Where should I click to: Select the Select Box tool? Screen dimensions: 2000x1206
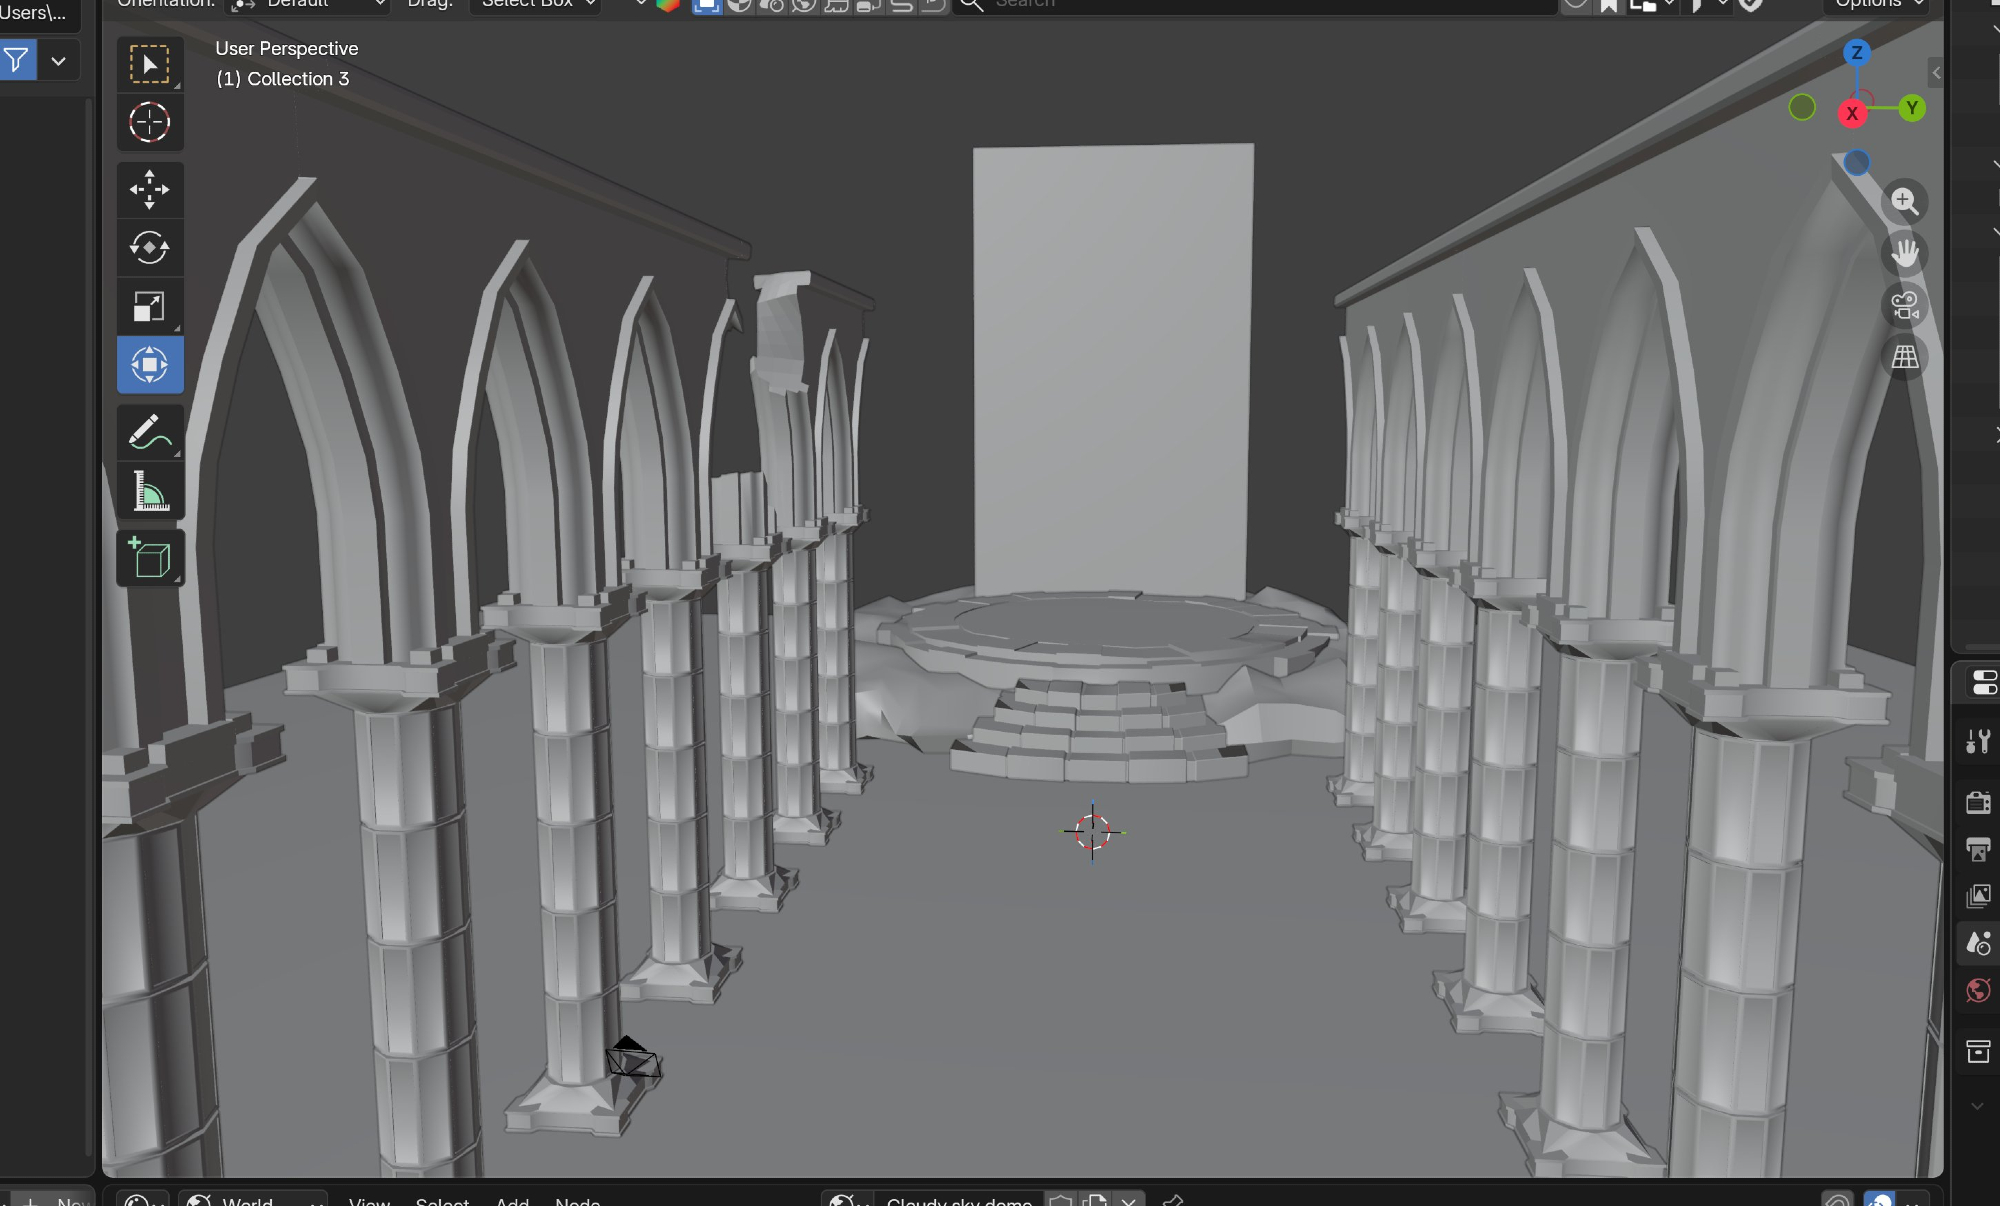click(x=149, y=65)
